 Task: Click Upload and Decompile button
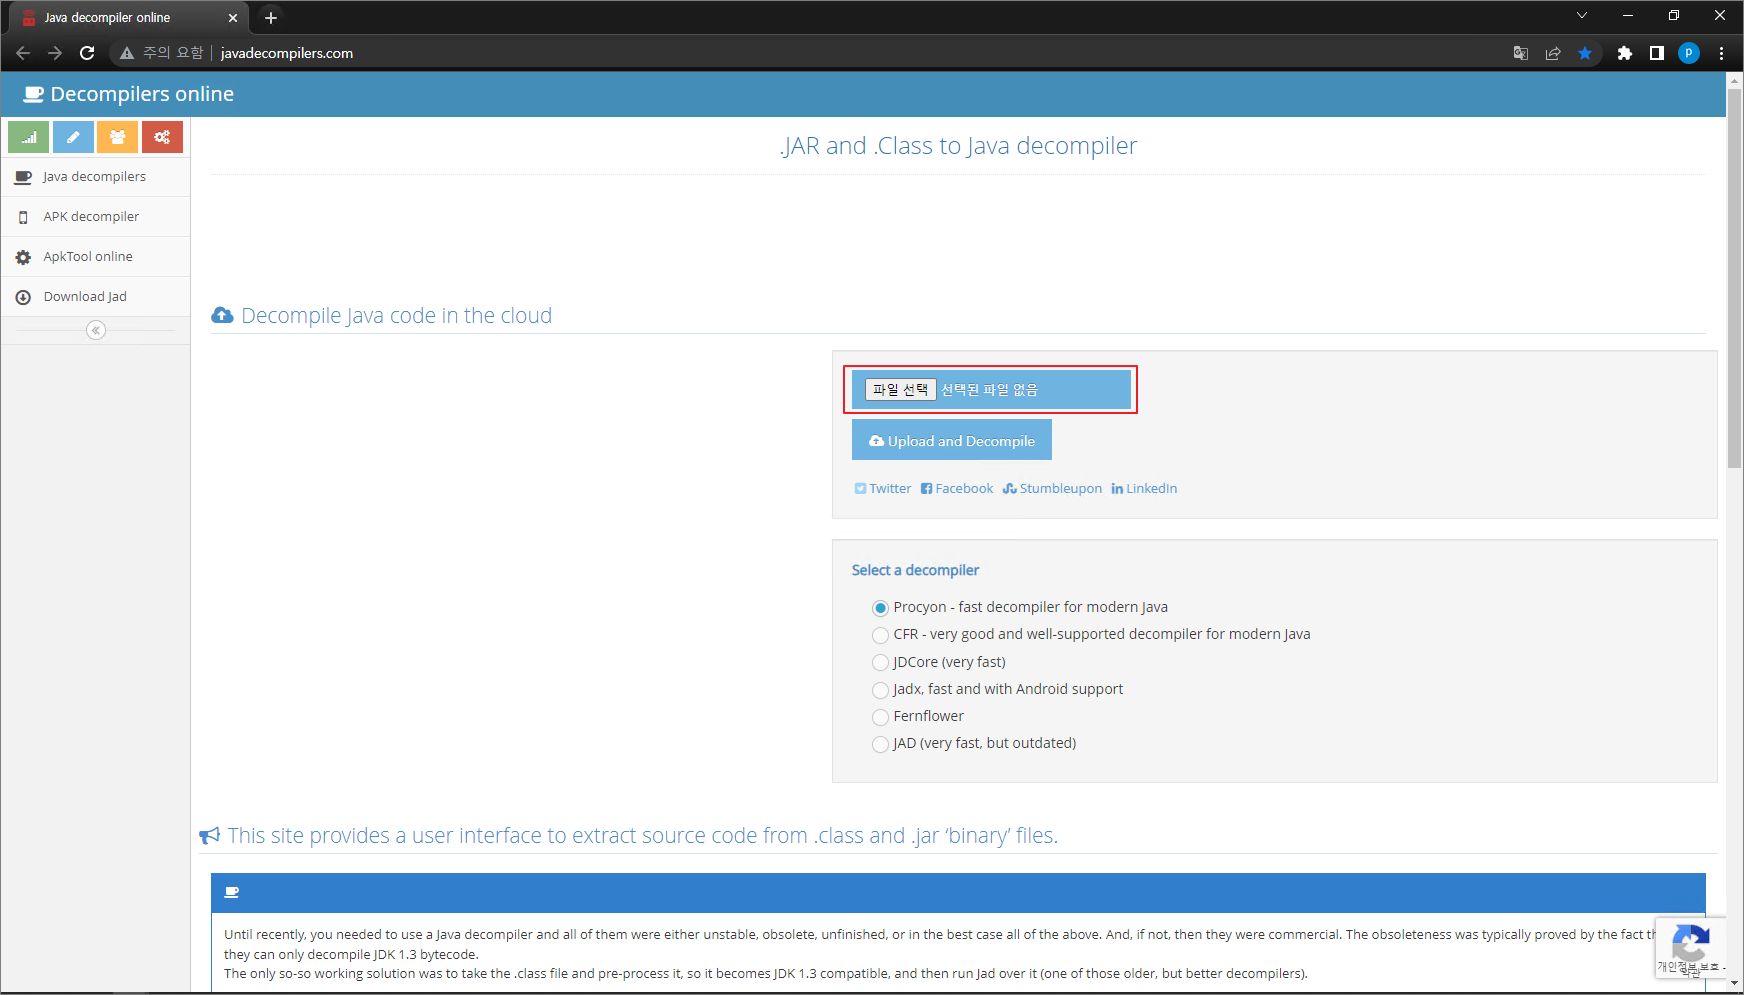pos(952,440)
